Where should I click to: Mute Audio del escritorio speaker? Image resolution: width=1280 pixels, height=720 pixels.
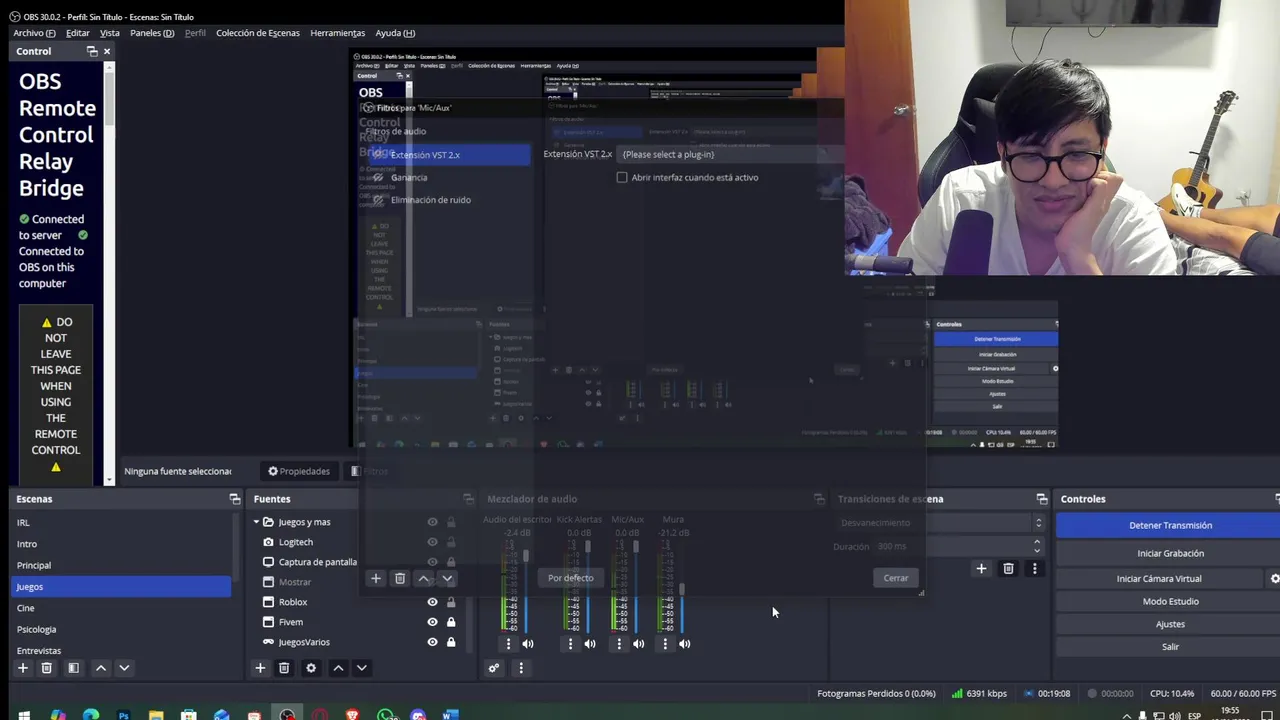click(x=528, y=644)
